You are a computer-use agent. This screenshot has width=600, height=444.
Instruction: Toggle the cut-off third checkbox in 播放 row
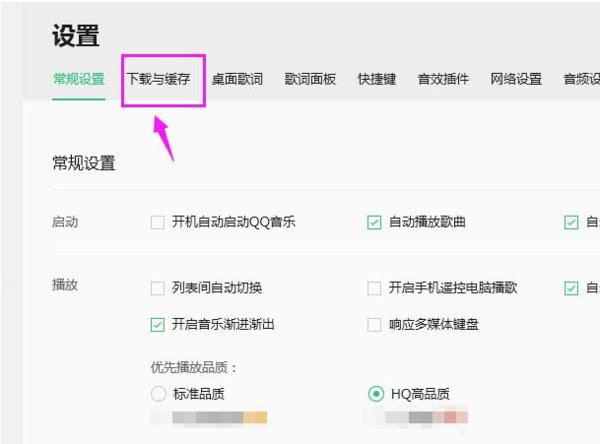pos(571,288)
